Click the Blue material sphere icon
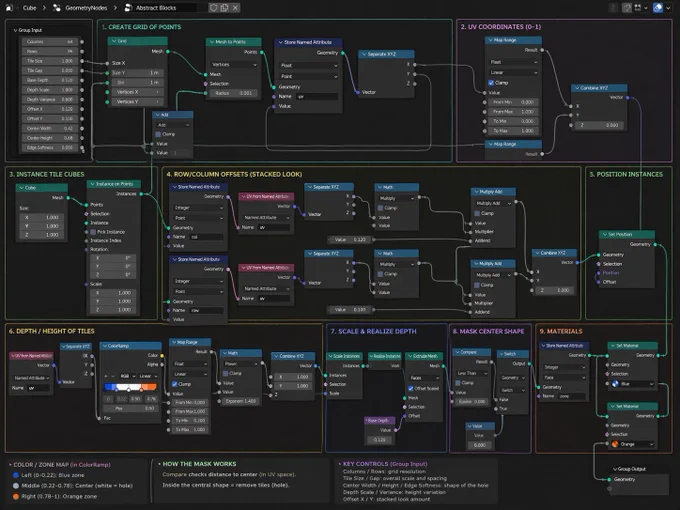The image size is (680, 510). click(x=615, y=383)
